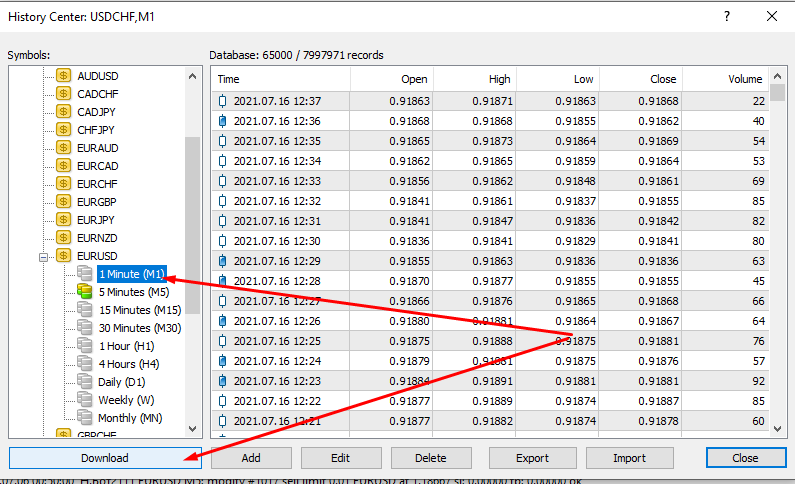Select the Weekly (W) timeframe
Image resolution: width=795 pixels, height=484 pixels.
[x=126, y=400]
